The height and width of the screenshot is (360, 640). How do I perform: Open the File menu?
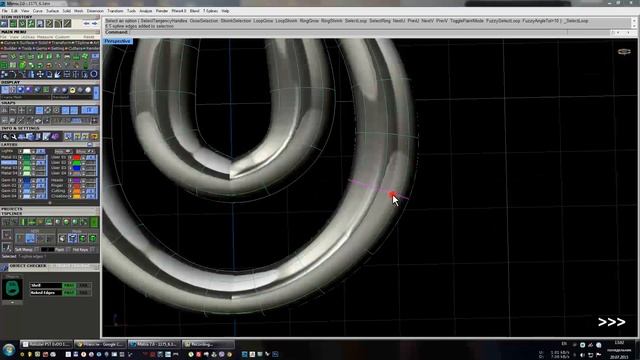pos(4,11)
